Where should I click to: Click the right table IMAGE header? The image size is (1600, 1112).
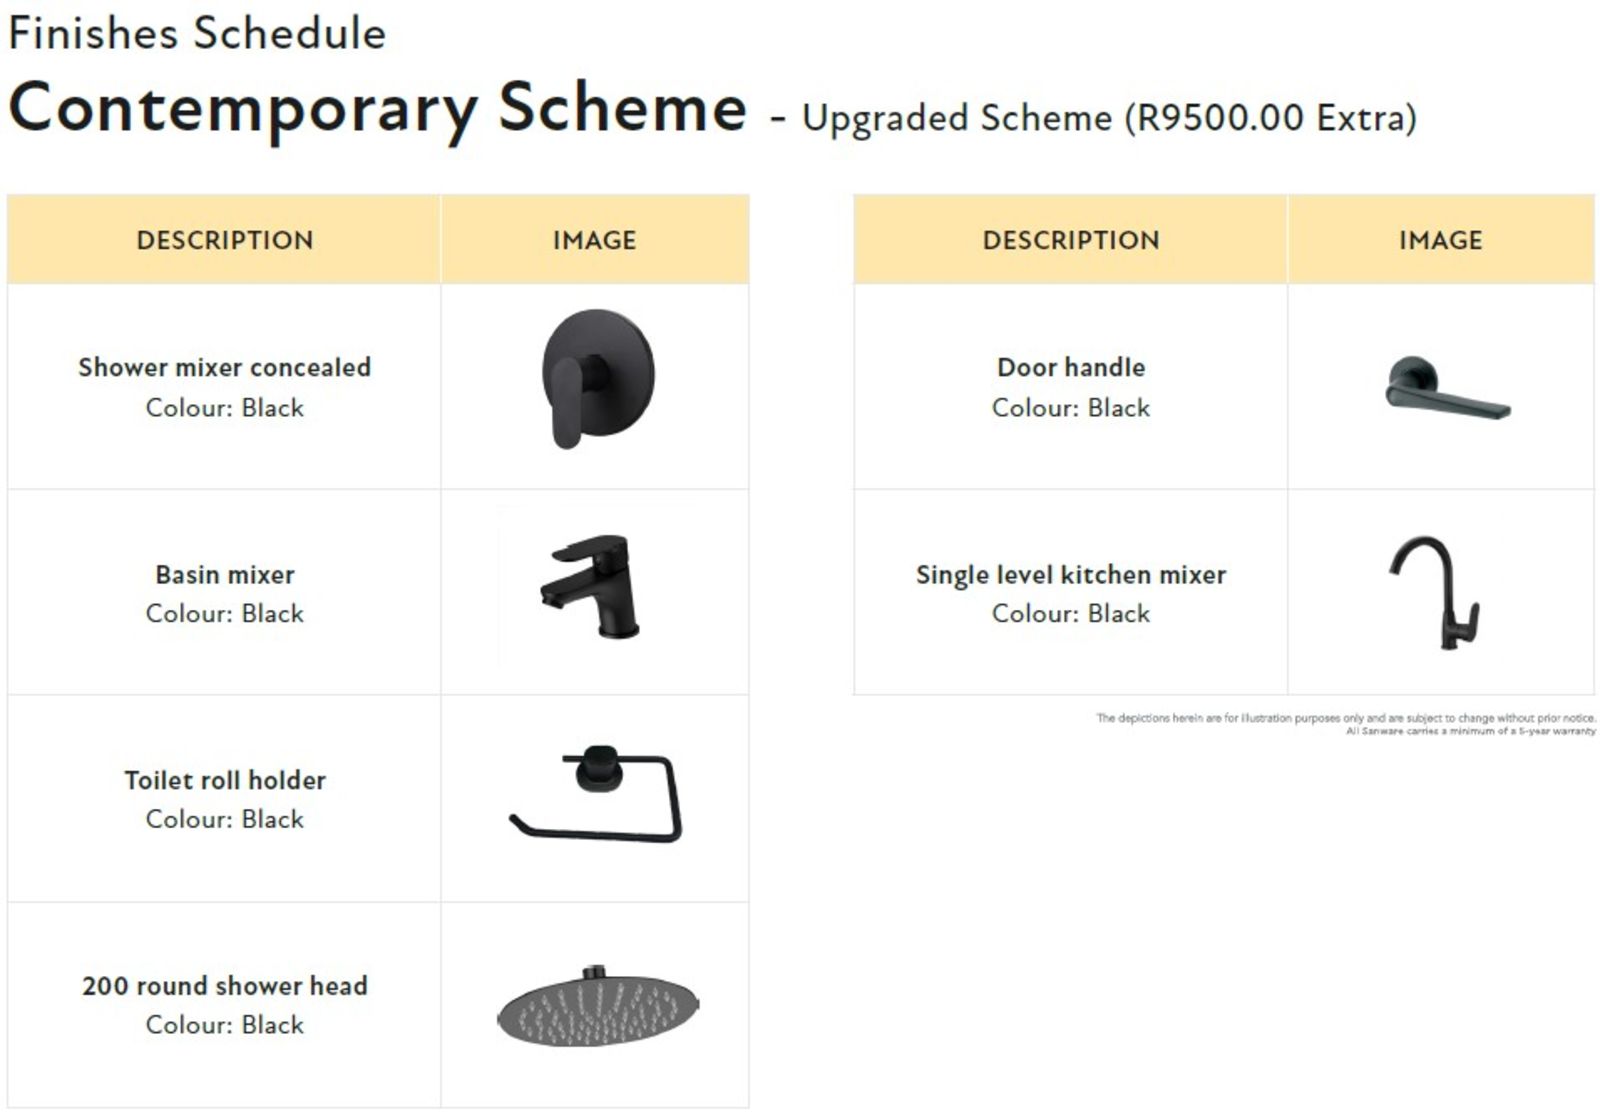pyautogui.click(x=1441, y=240)
